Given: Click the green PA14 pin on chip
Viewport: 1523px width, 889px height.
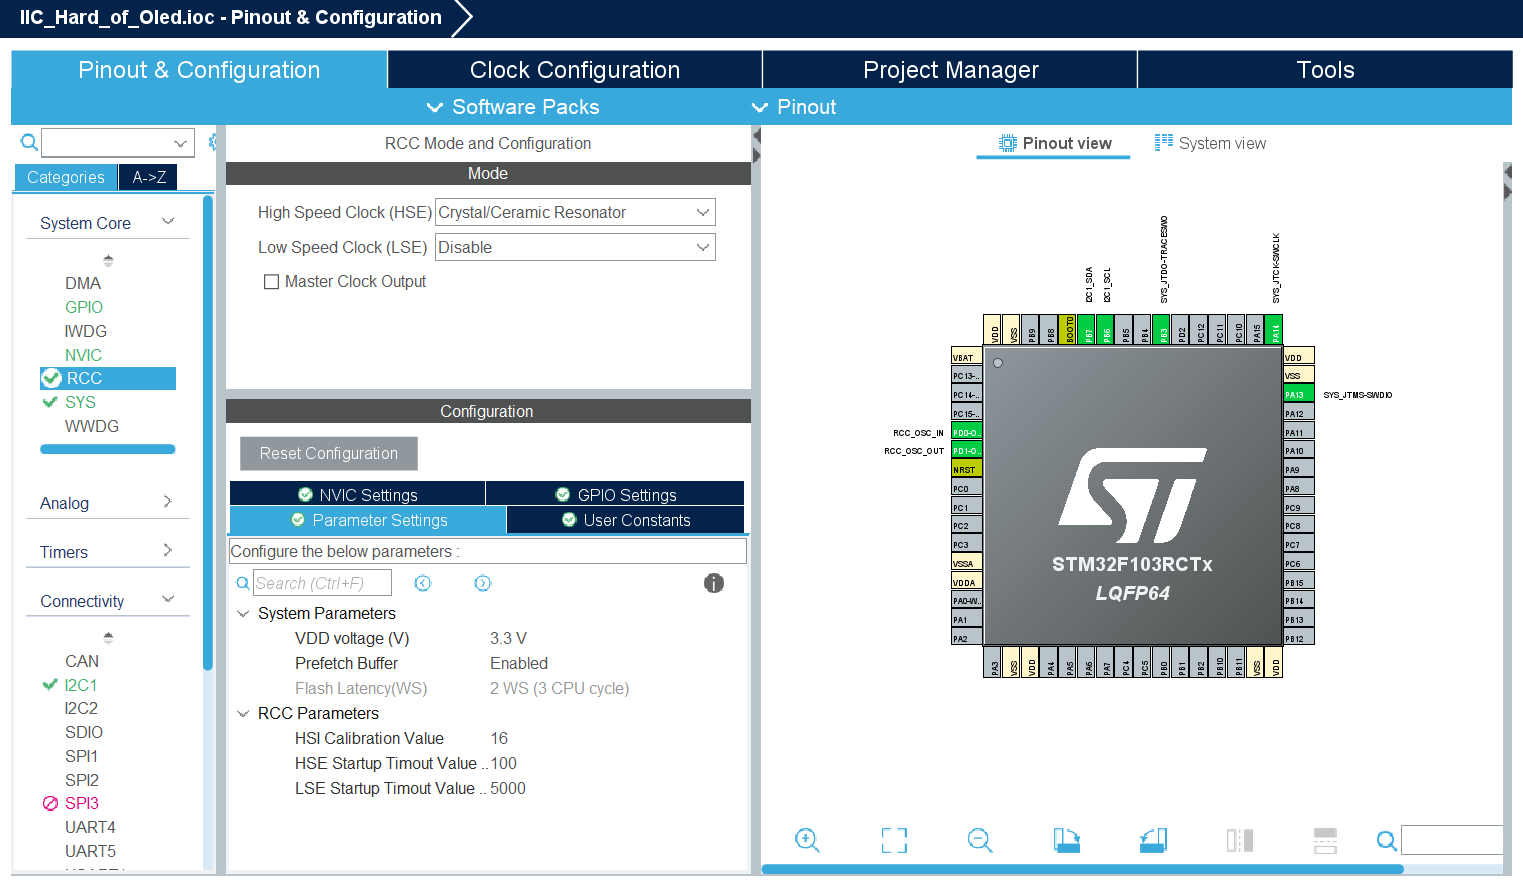Looking at the screenshot, I should (1274, 330).
